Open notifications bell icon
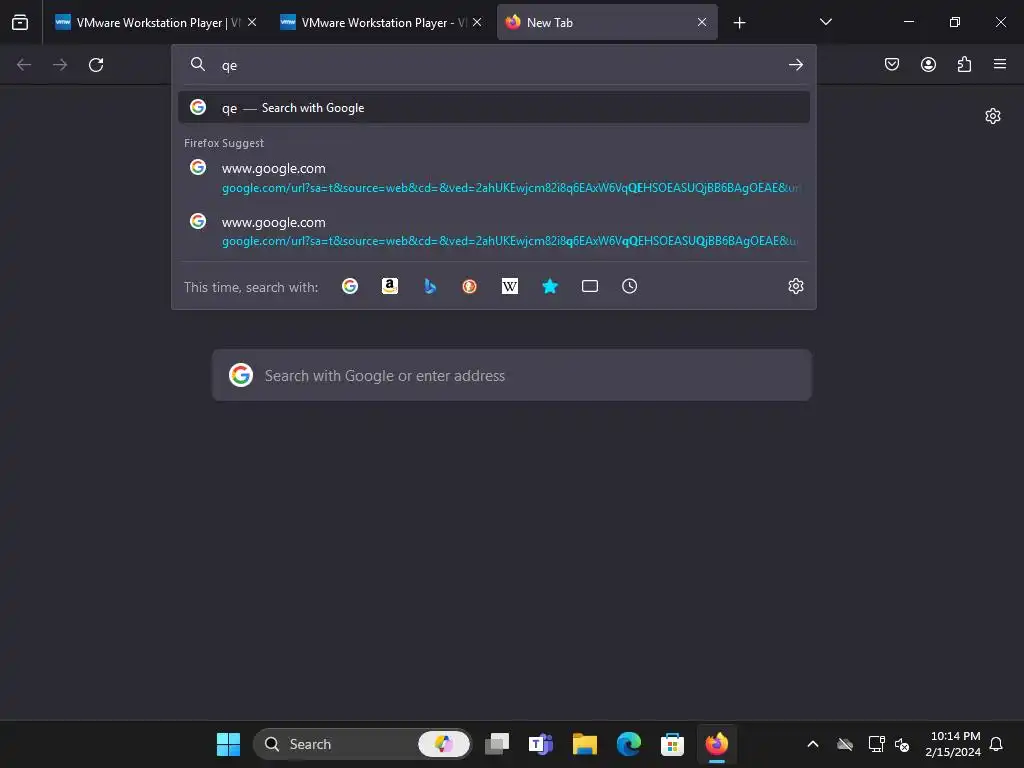The image size is (1024, 768). 996,744
